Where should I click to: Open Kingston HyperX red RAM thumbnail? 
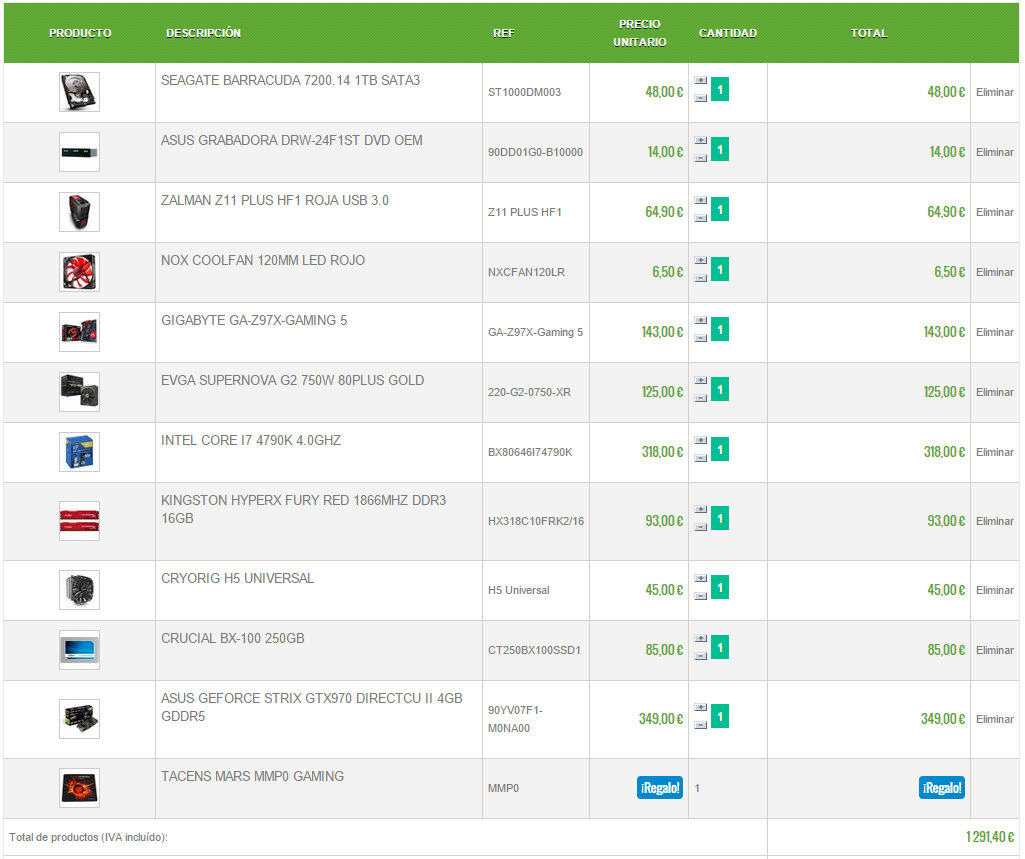79,522
